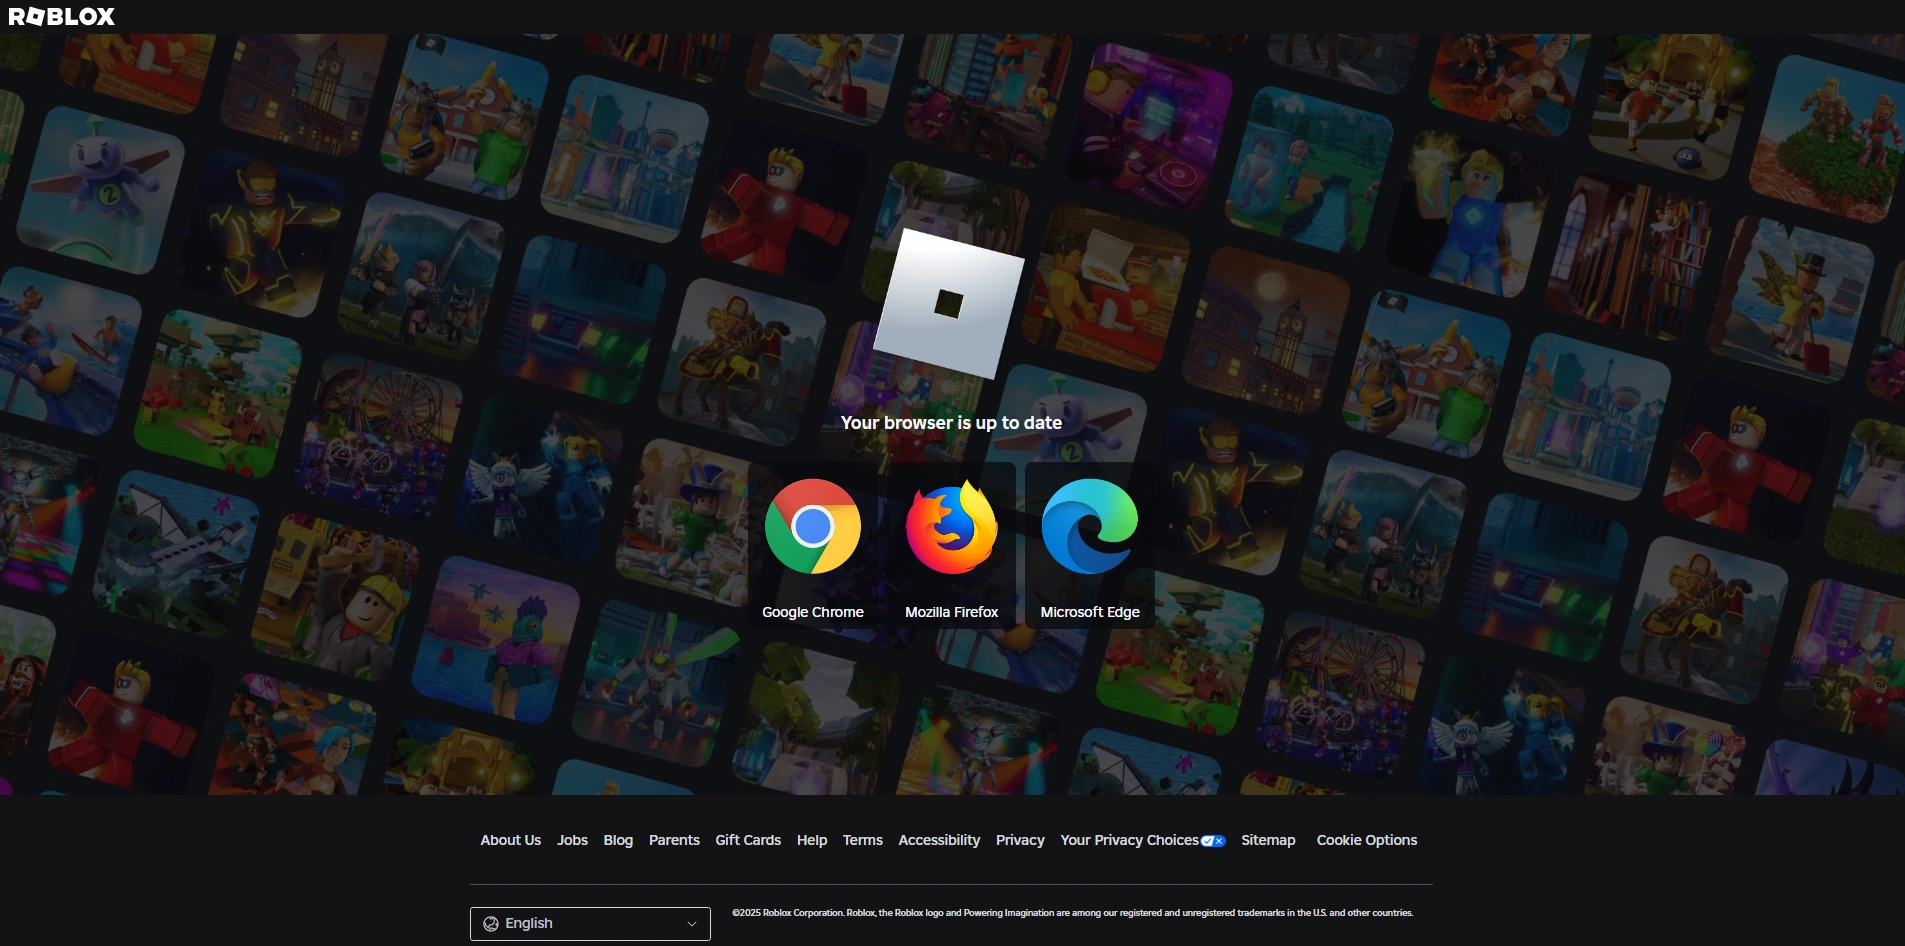Click the Roblox Corporation copyright notice
The height and width of the screenshot is (946, 1905).
coord(1072,913)
